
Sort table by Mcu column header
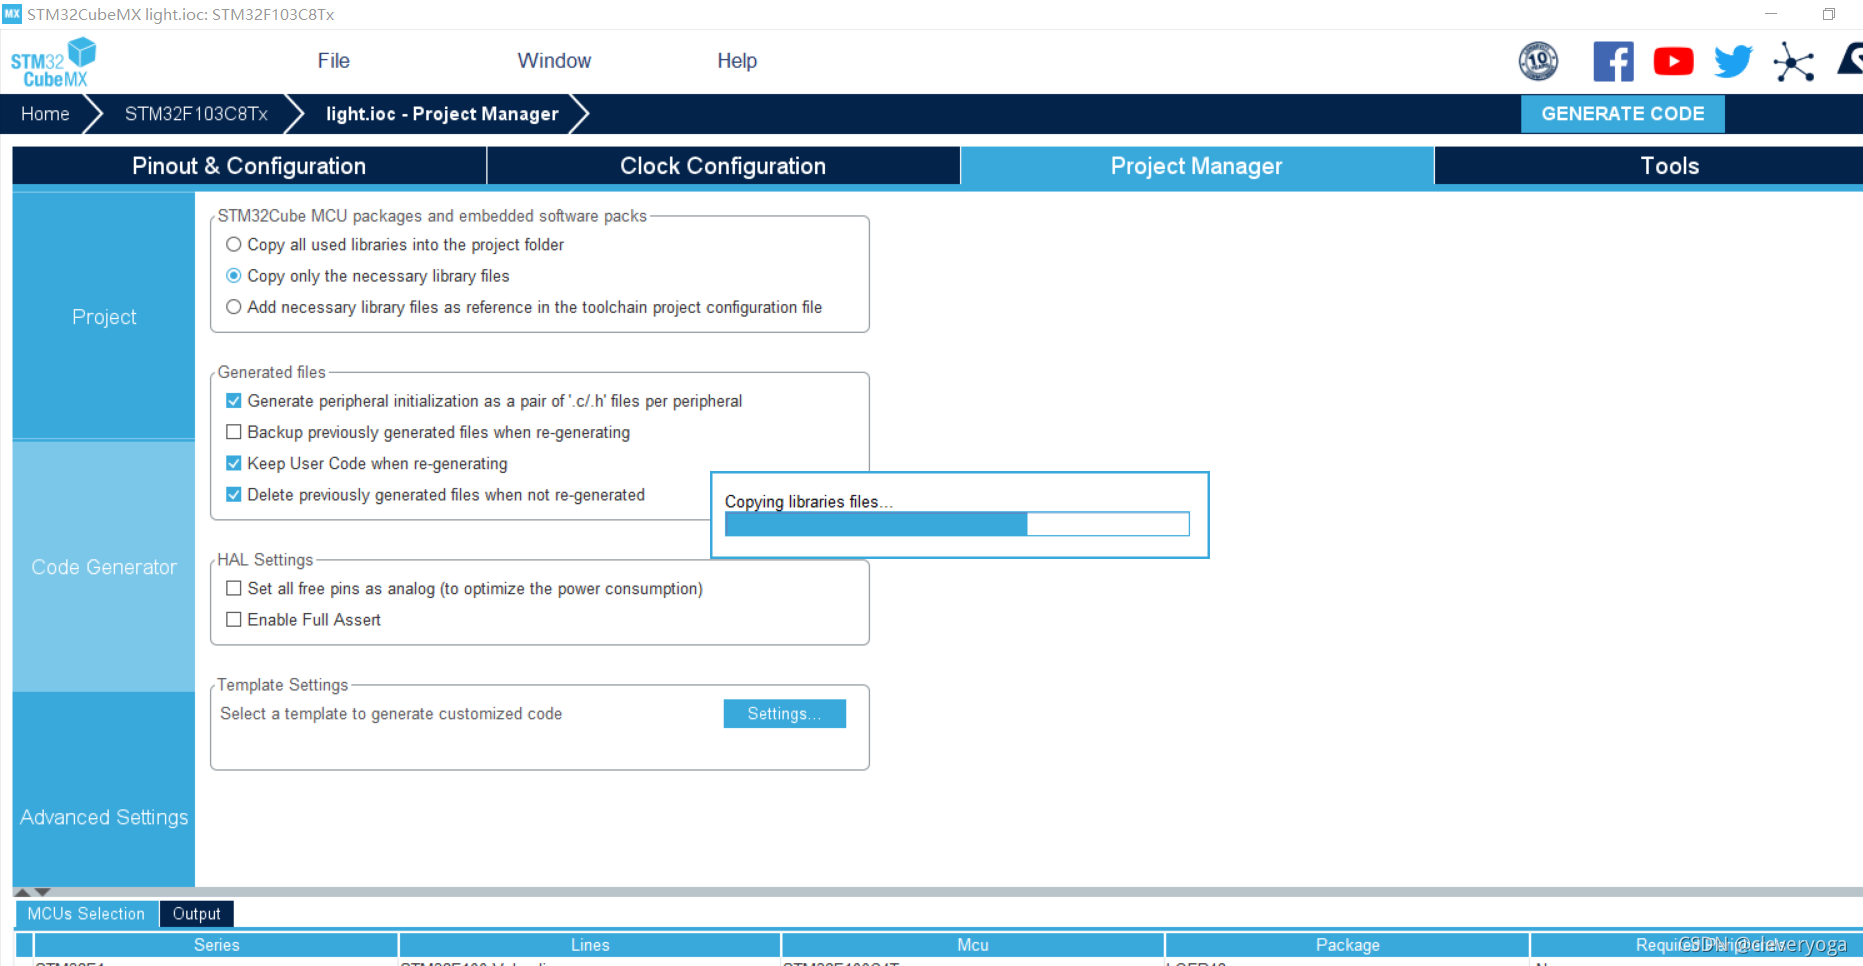pyautogui.click(x=972, y=945)
